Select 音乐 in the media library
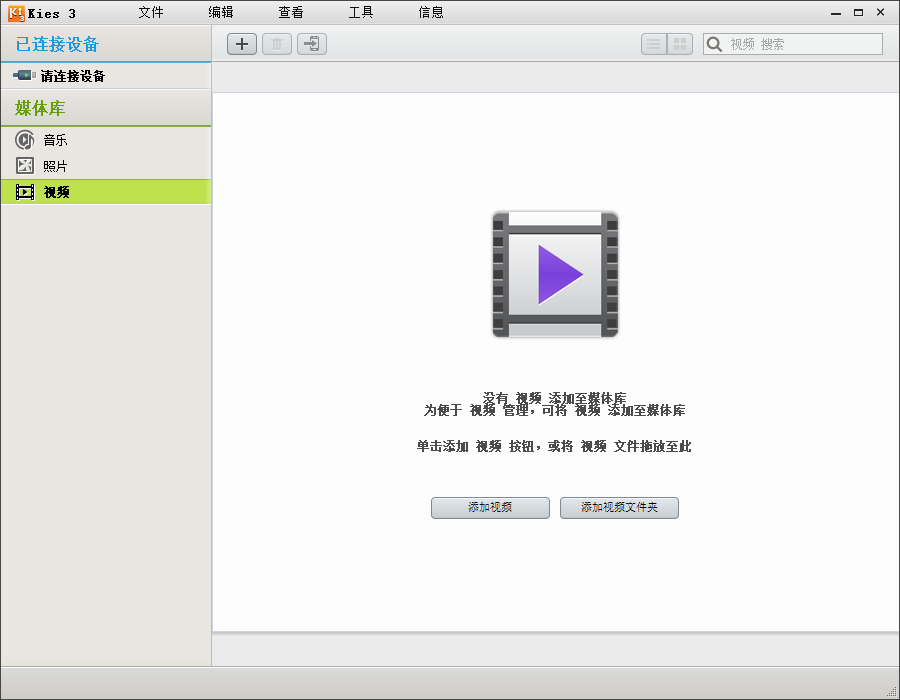The height and width of the screenshot is (700, 900). pyautogui.click(x=106, y=139)
